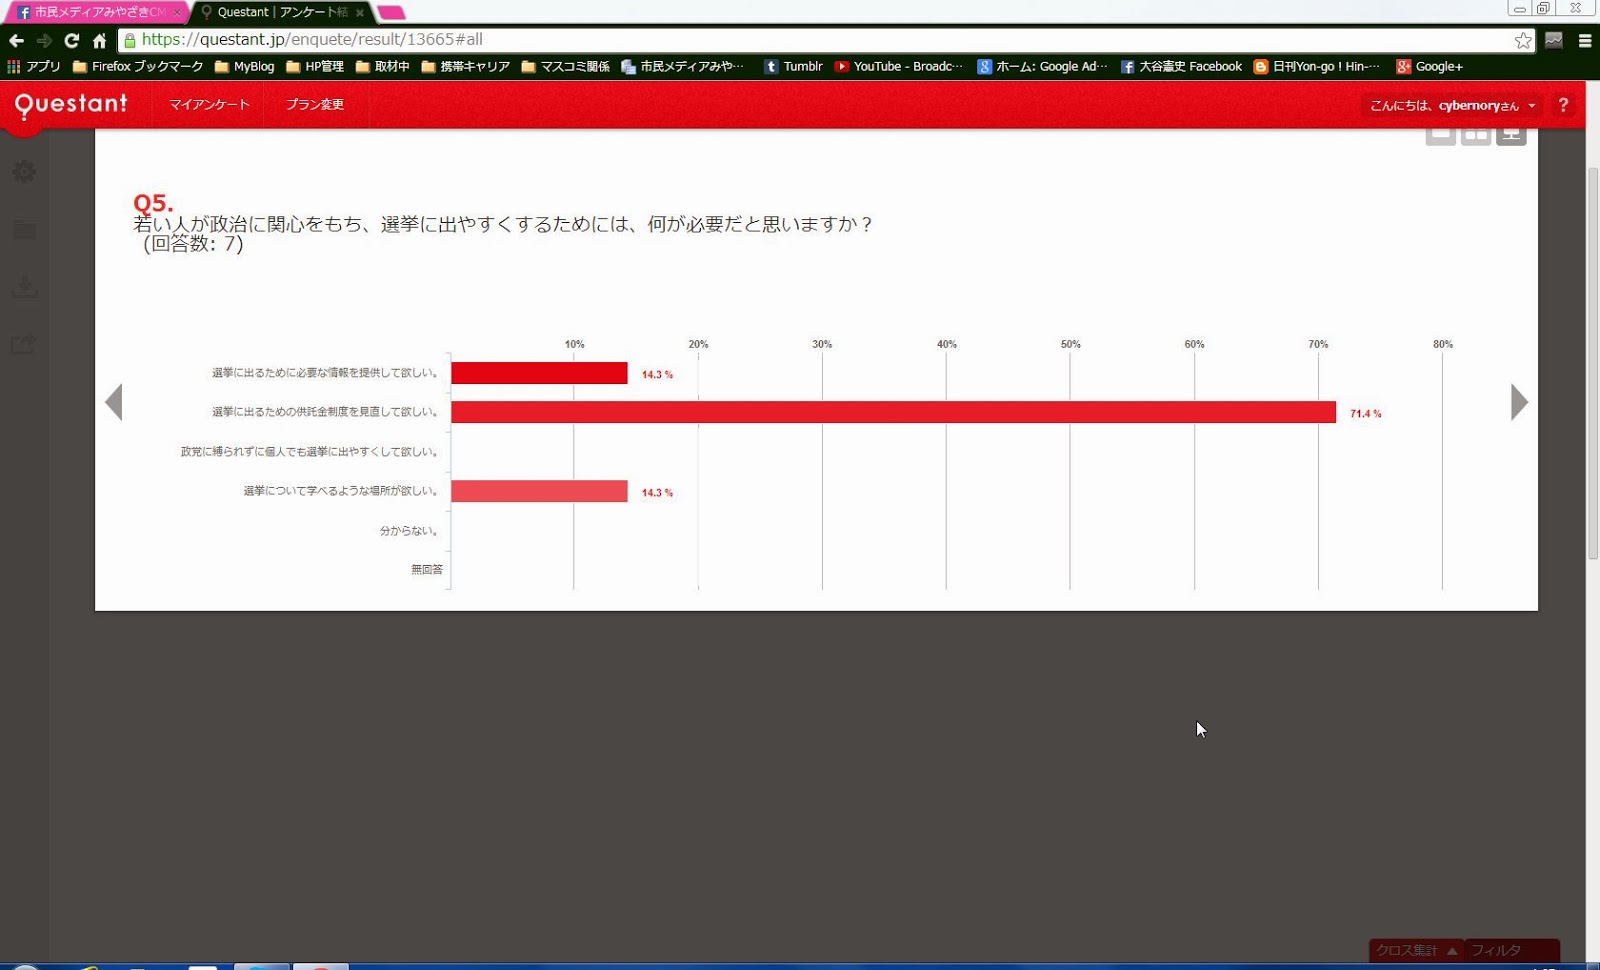Click the browser home icon

pyautogui.click(x=99, y=40)
